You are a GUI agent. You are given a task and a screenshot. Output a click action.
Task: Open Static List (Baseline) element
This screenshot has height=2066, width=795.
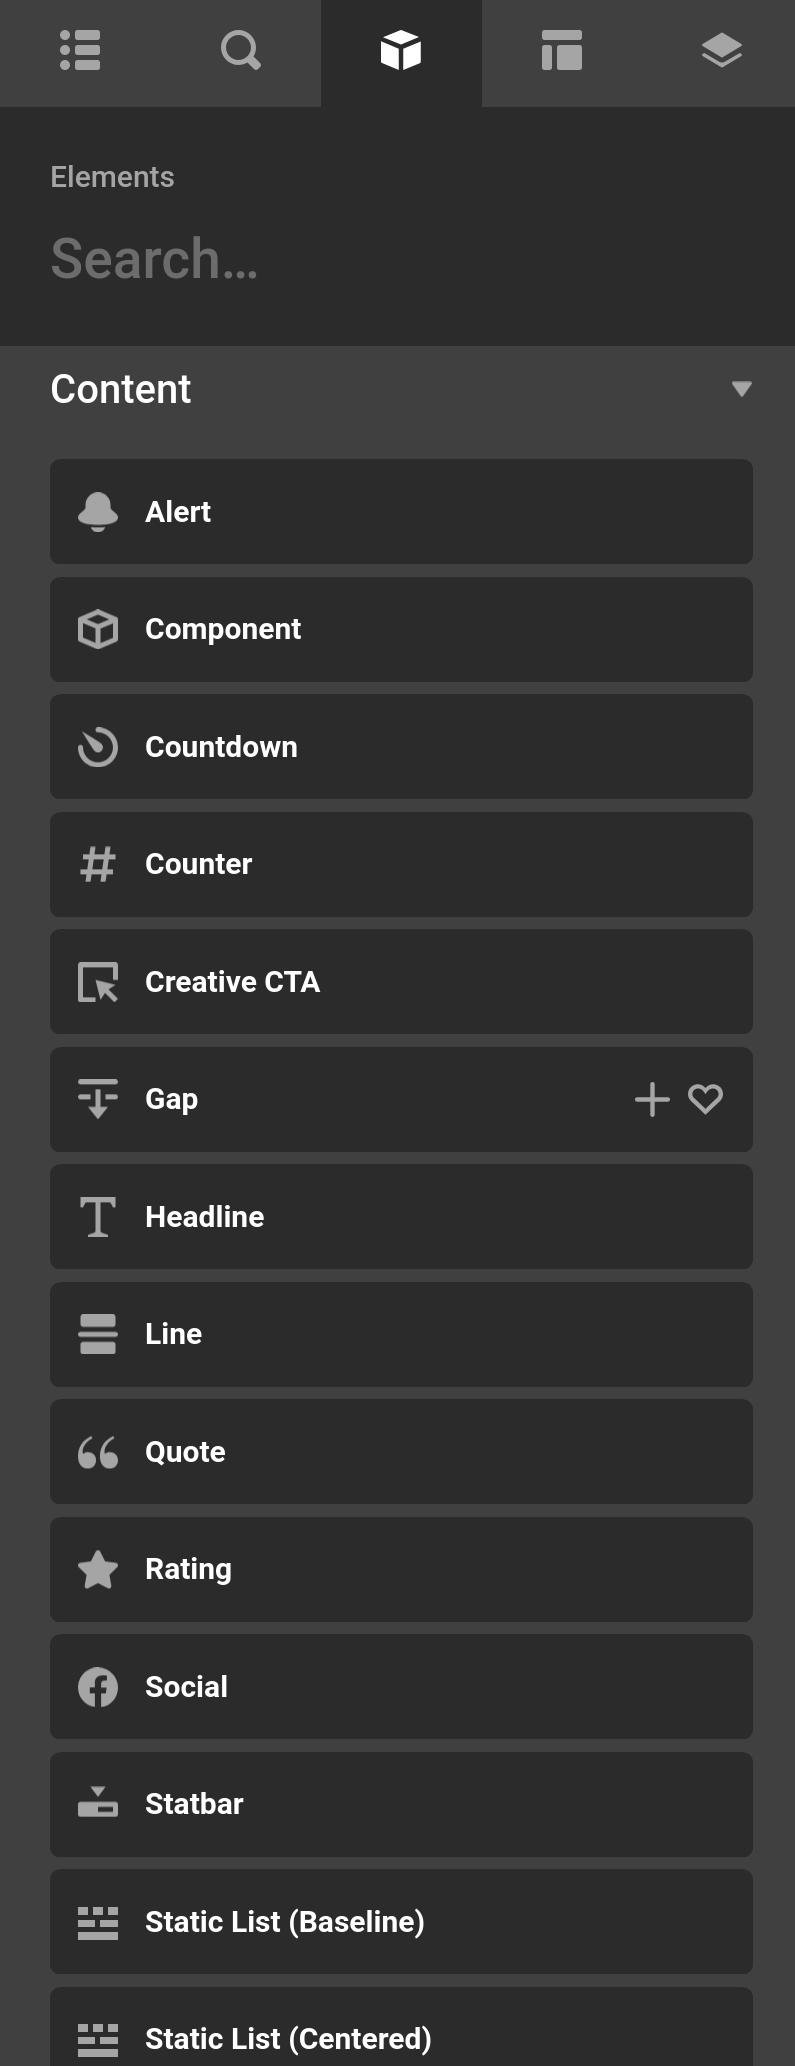(400, 1922)
